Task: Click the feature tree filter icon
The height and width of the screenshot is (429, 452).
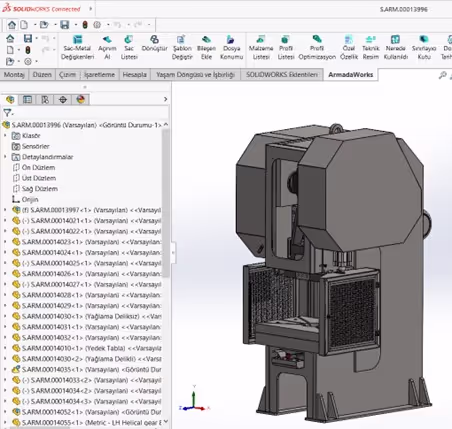Action: coord(7,113)
